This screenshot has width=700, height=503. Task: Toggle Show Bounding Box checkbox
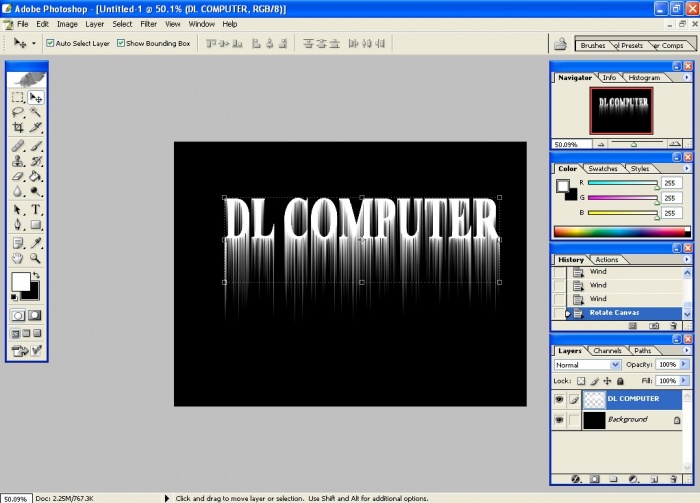point(121,43)
